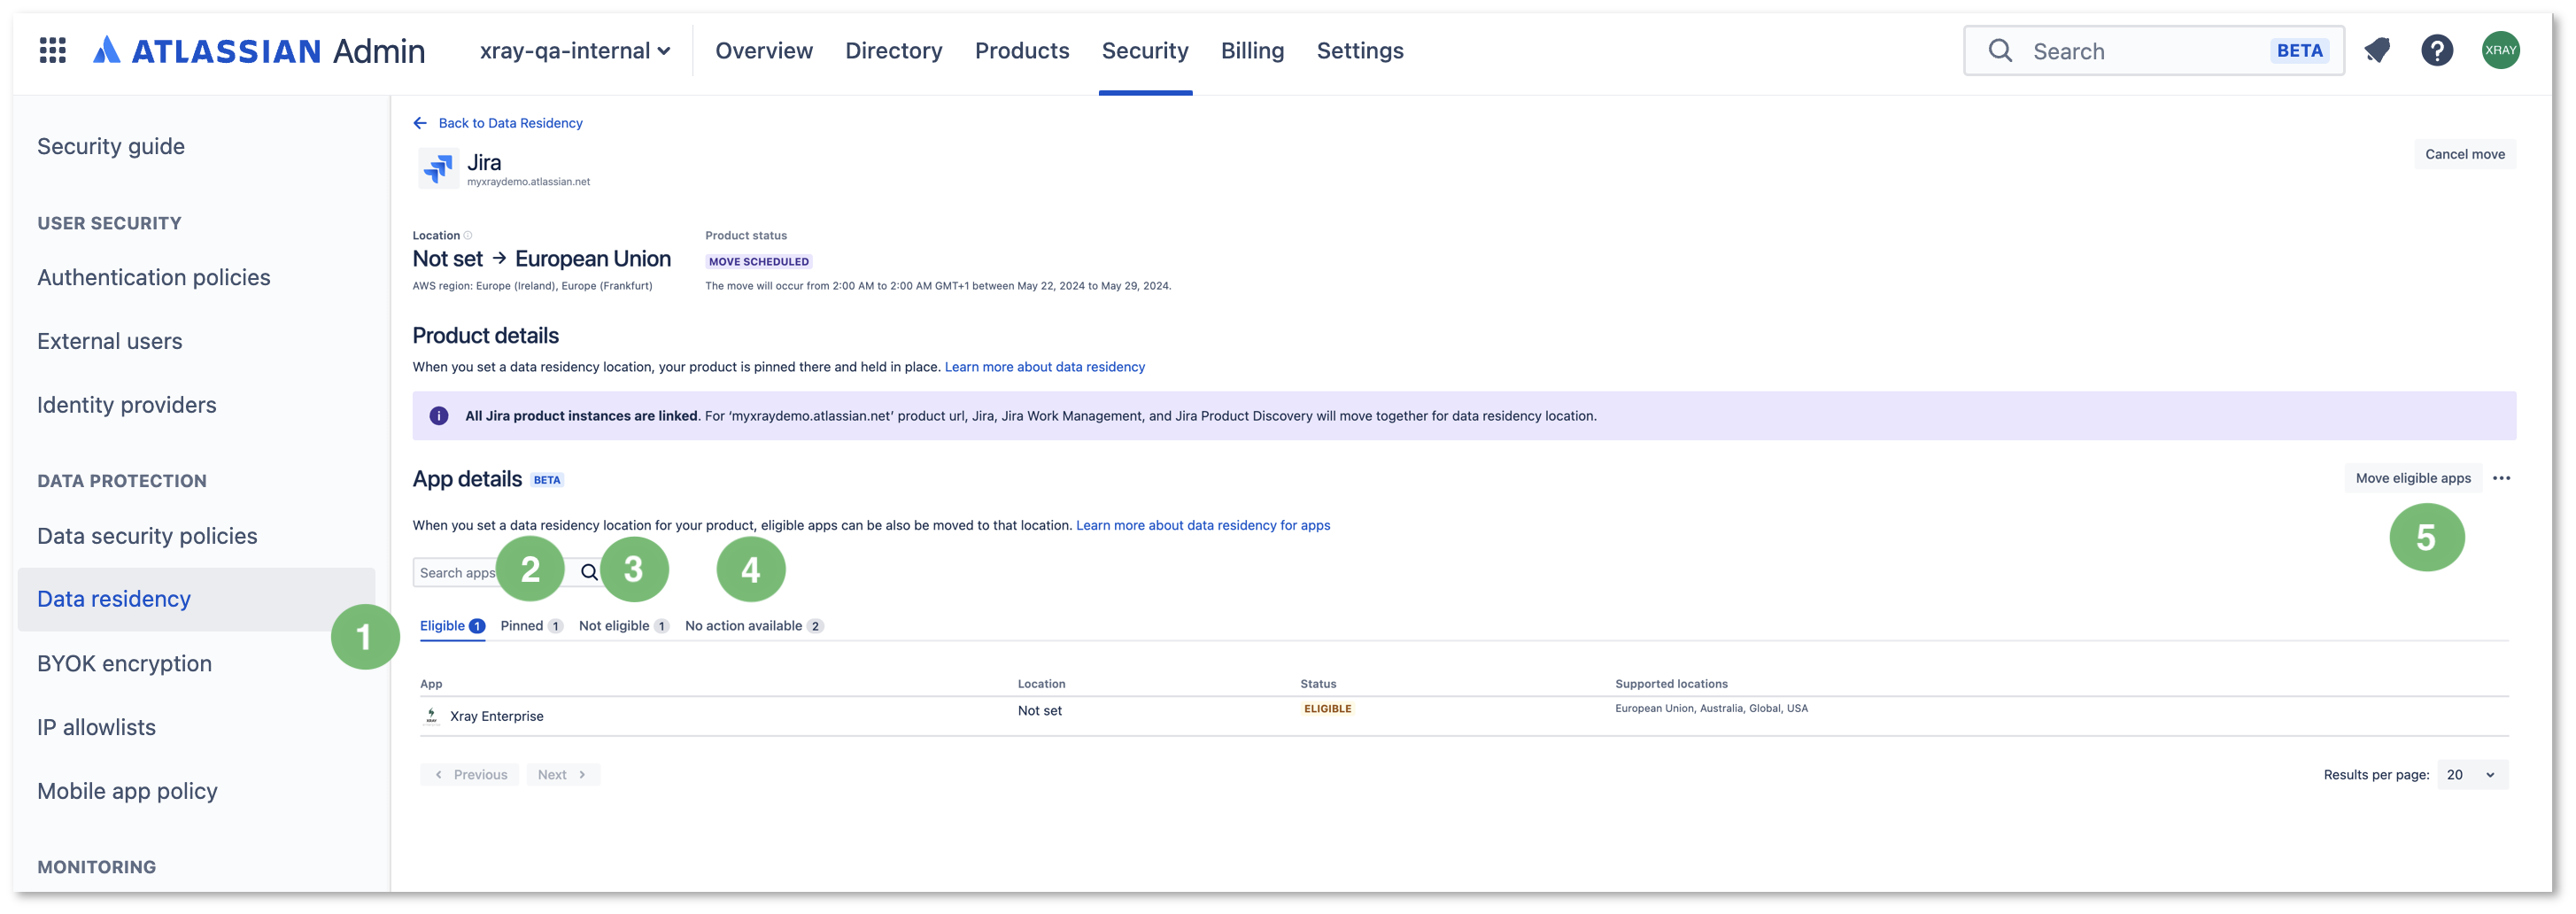Image resolution: width=2576 pixels, height=914 pixels.
Task: Click the MOVE SCHEDULED status badge
Action: pos(758,262)
